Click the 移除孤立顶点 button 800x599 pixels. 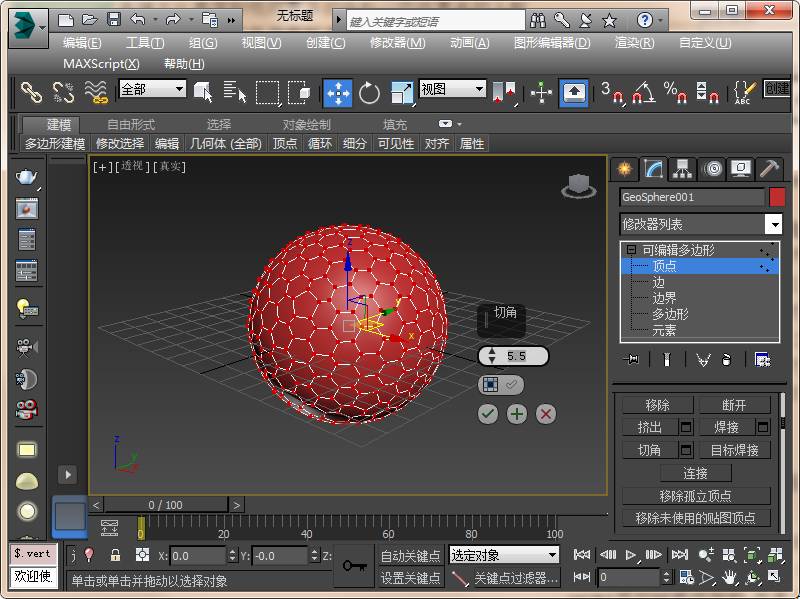click(695, 495)
